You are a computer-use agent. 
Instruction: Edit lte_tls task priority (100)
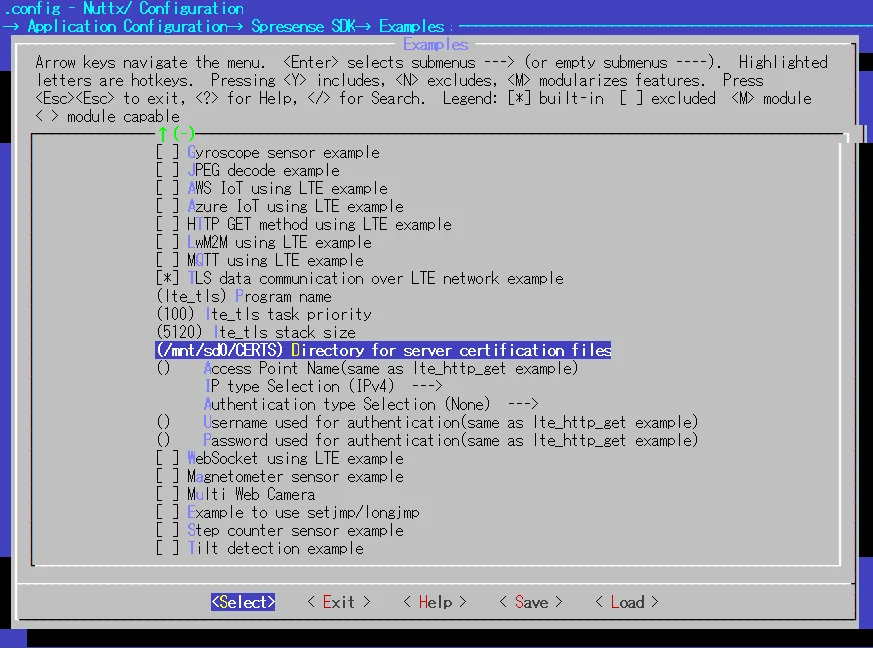point(264,314)
